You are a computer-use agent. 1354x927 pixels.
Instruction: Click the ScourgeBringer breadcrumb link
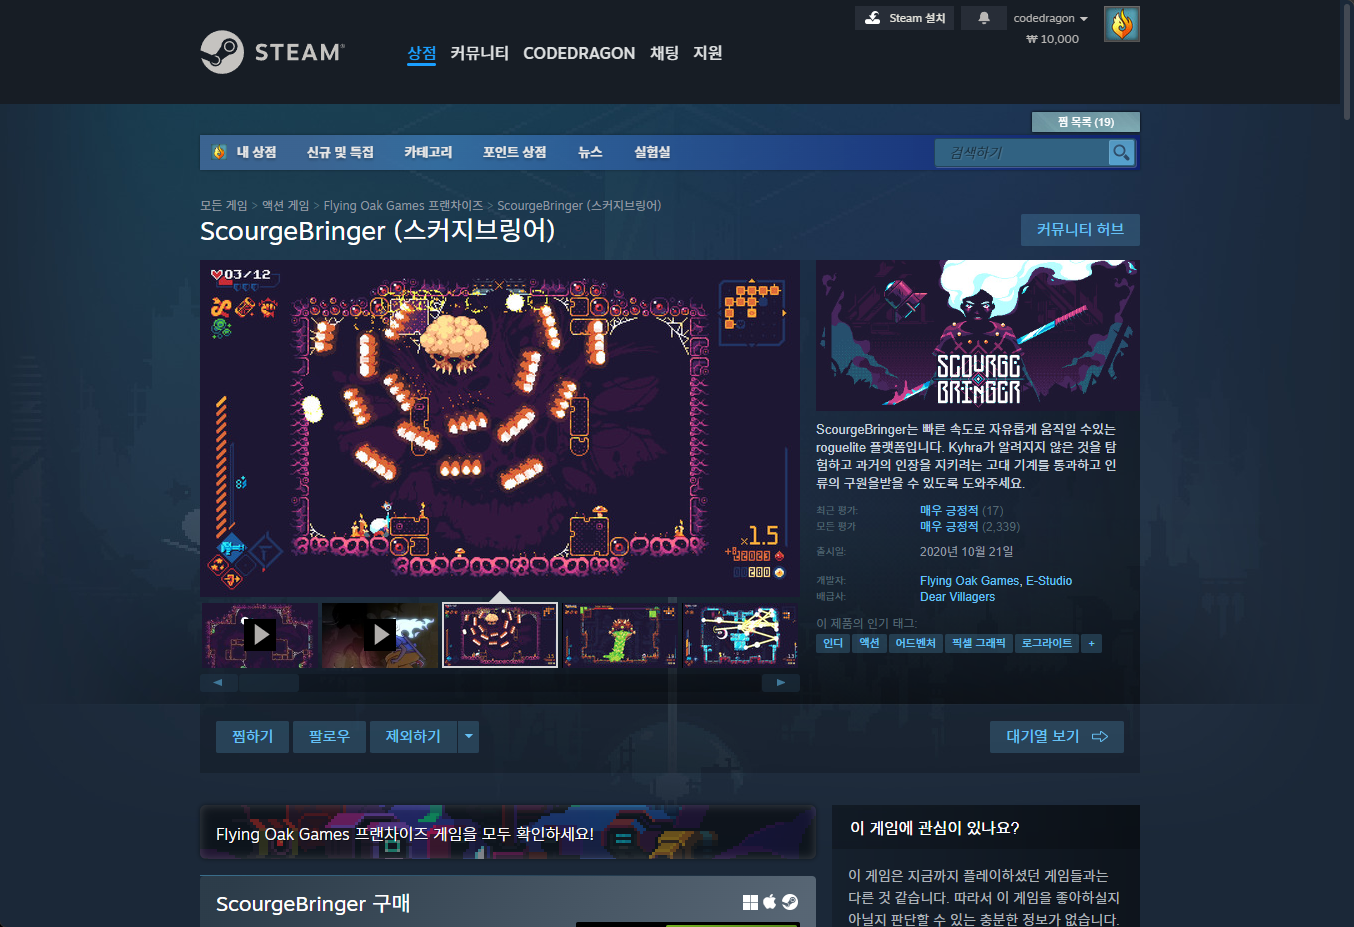579,205
